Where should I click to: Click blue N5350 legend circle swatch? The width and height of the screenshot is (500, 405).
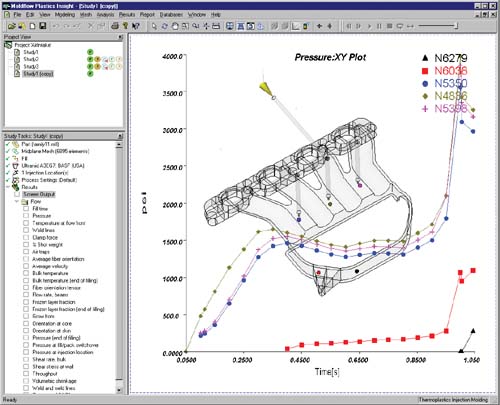(425, 83)
